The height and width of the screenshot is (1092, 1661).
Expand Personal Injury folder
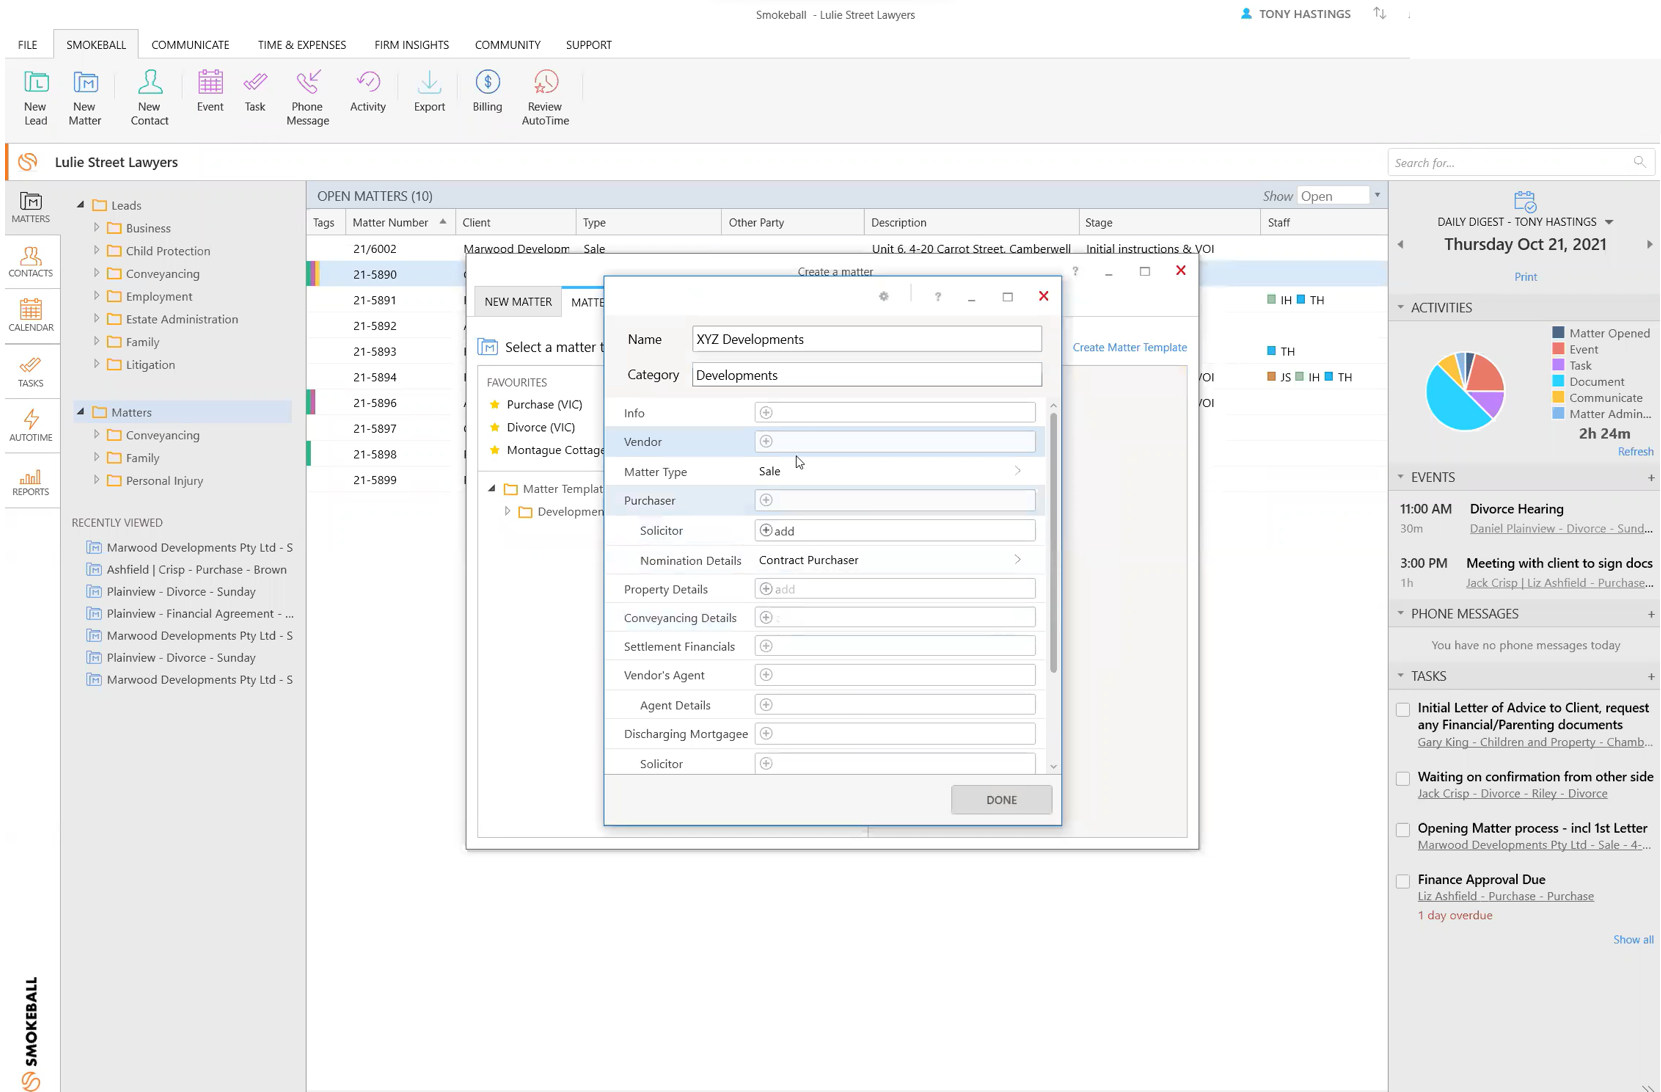click(97, 480)
